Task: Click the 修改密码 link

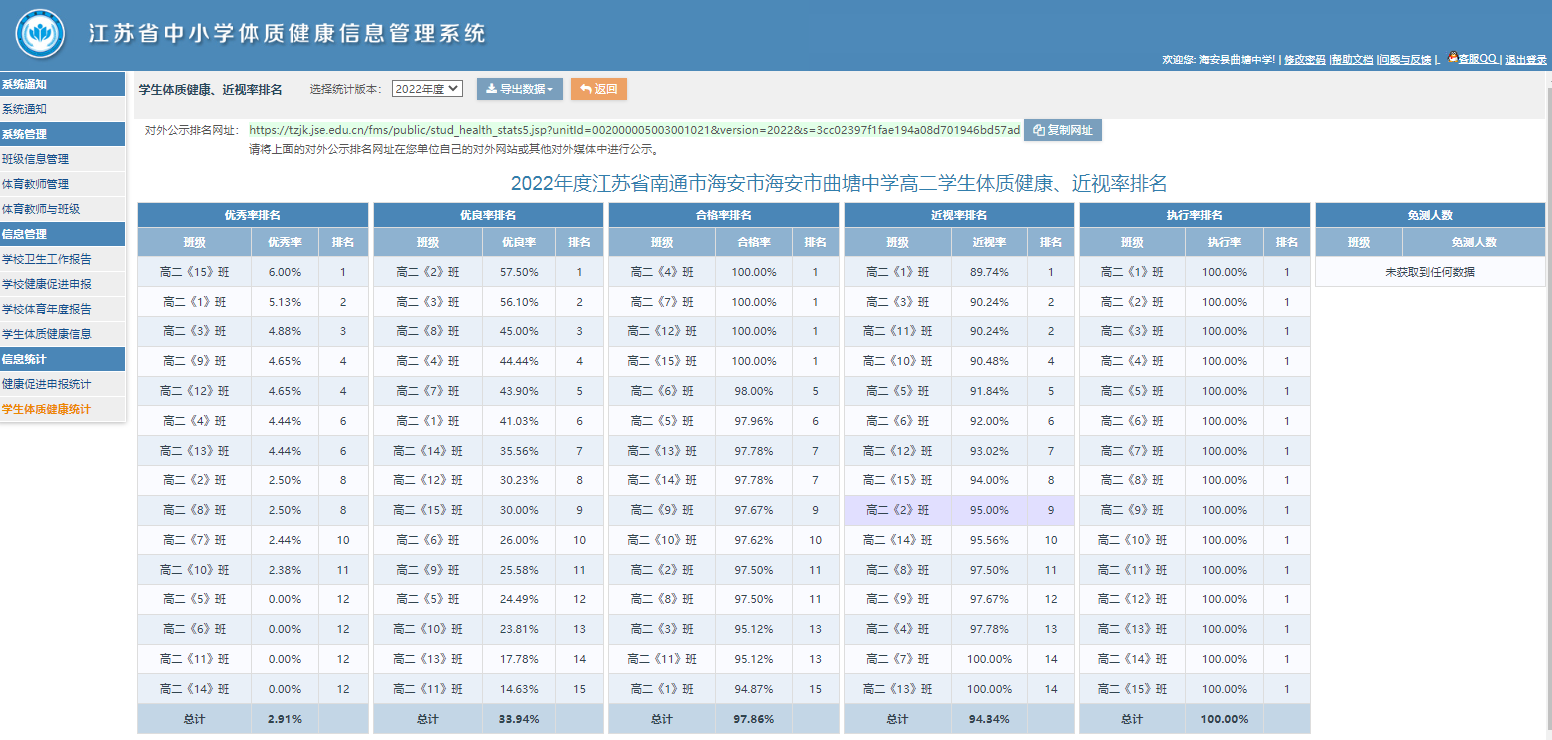Action: click(1304, 60)
